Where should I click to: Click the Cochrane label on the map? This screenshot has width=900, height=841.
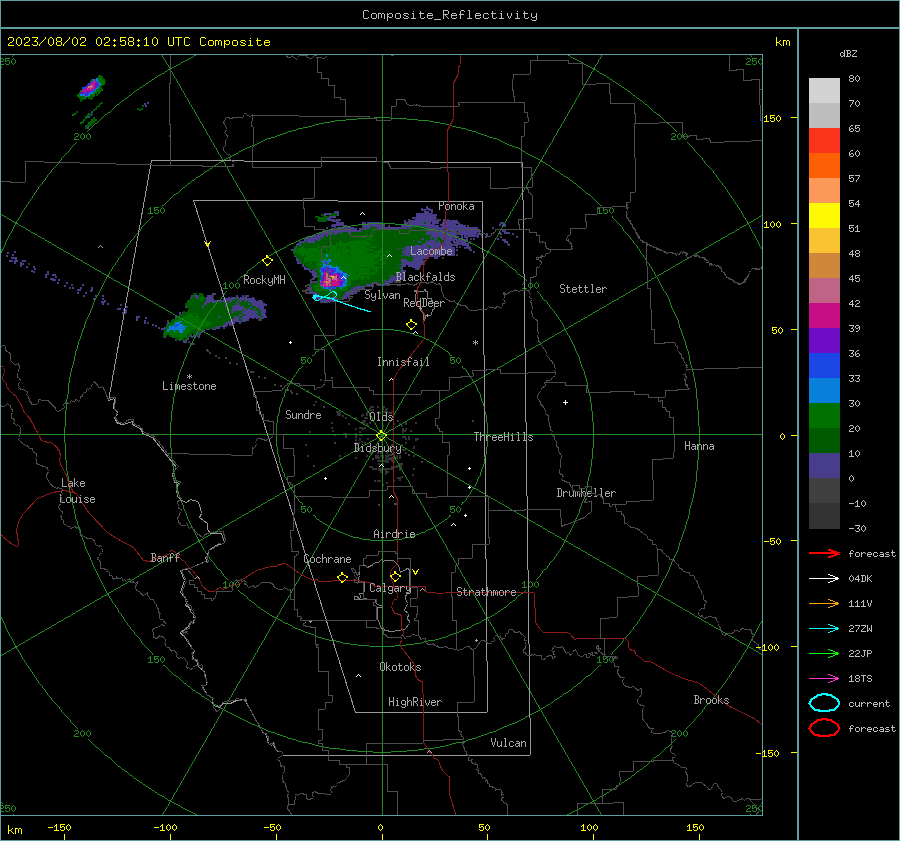pyautogui.click(x=327, y=559)
